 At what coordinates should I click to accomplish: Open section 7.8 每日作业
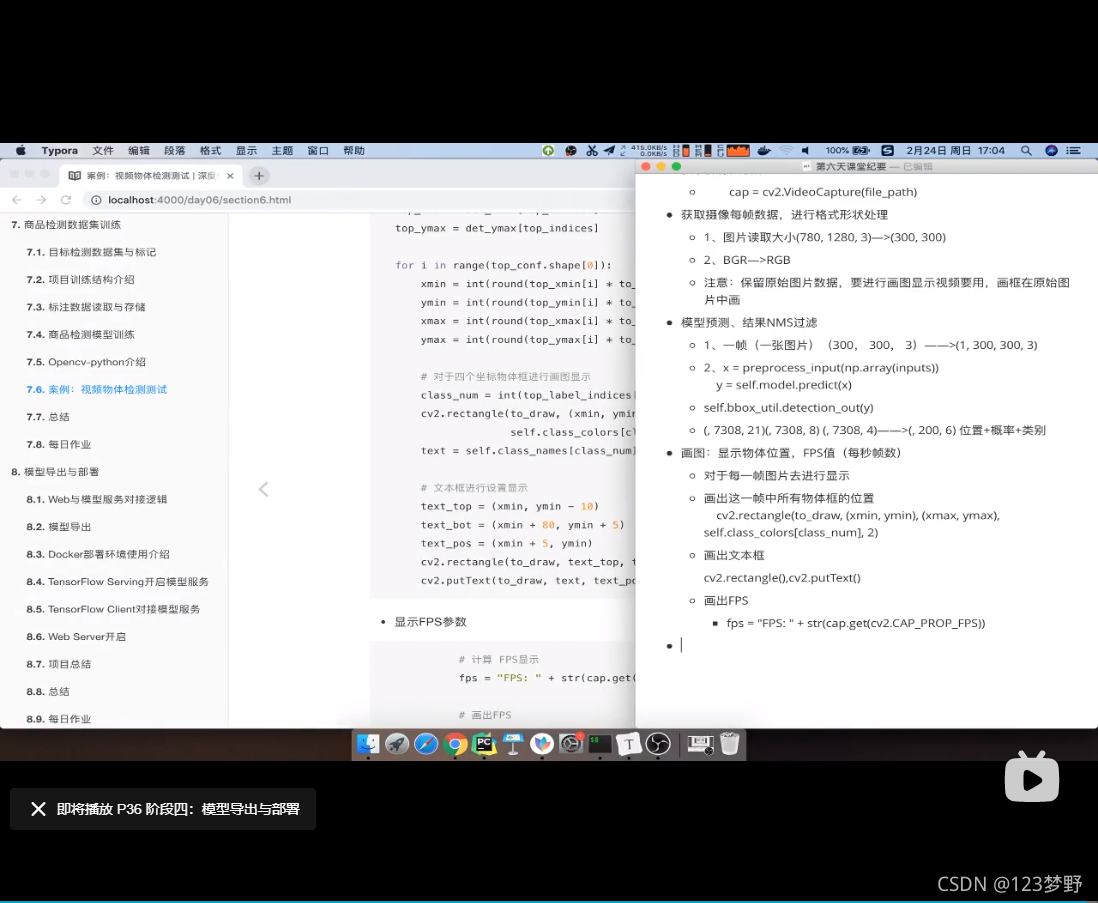[59, 444]
